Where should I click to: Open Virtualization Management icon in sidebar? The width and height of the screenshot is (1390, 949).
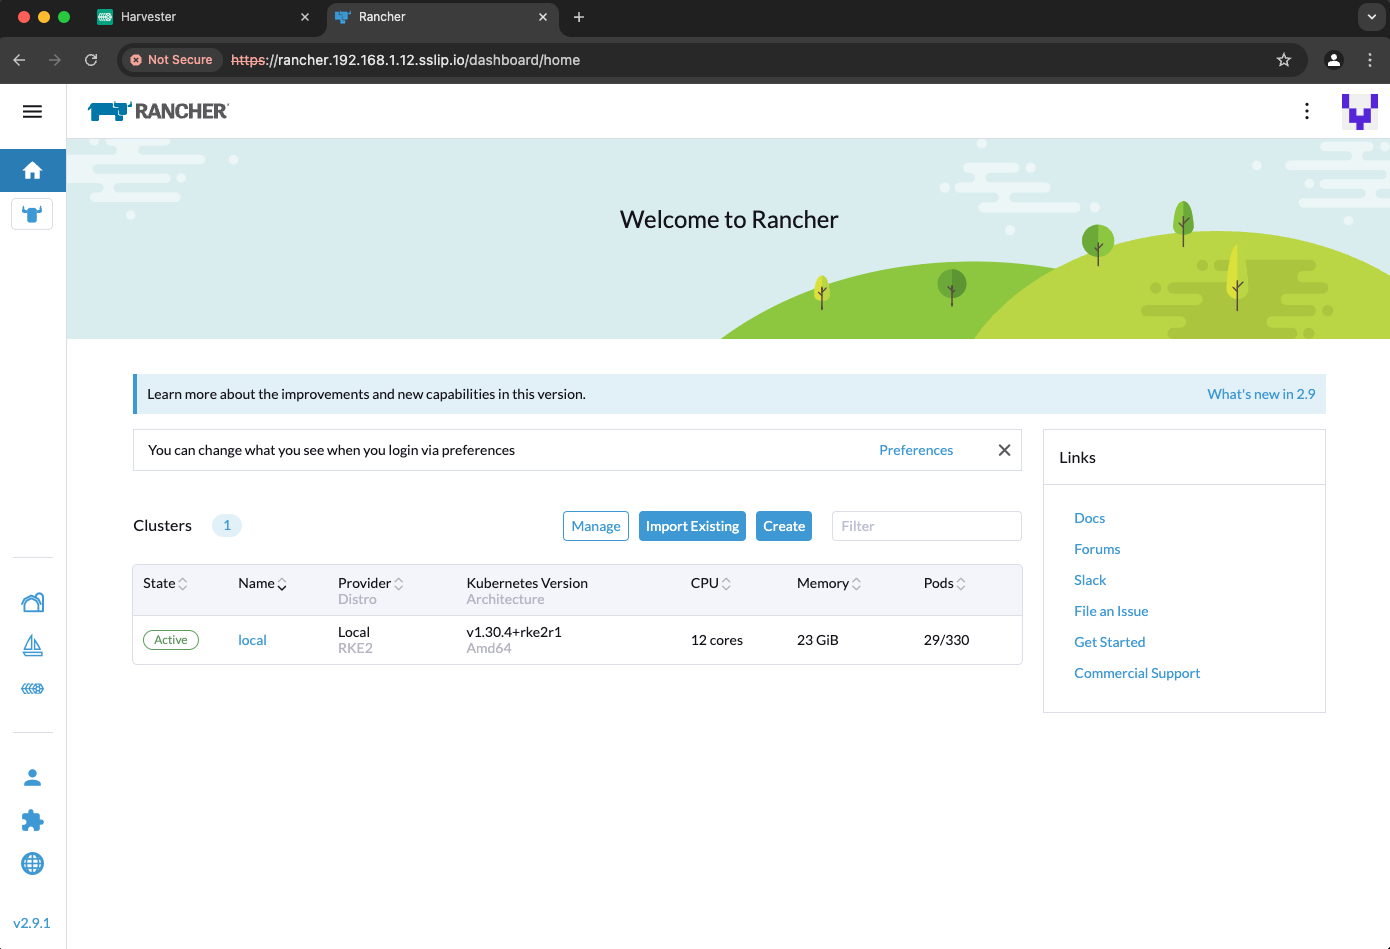[x=32, y=689]
